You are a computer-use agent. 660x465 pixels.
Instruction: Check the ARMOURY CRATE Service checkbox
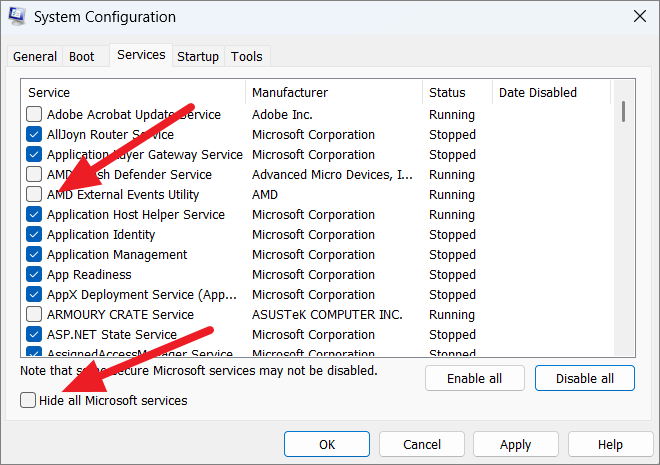coord(35,315)
